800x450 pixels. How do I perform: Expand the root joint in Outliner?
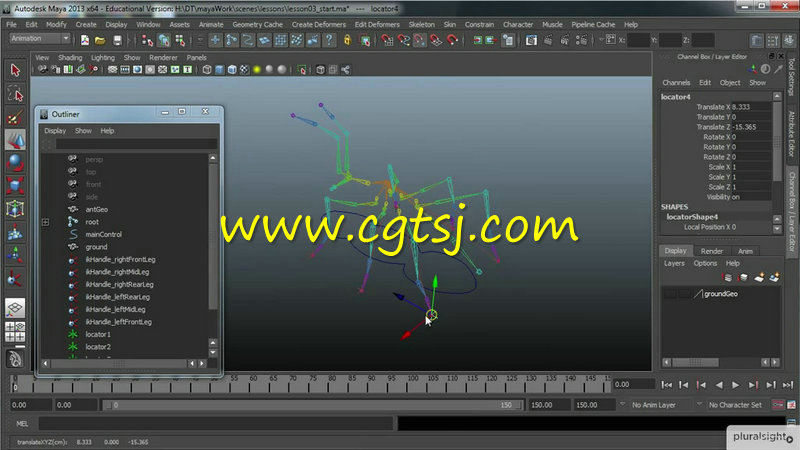[45, 222]
